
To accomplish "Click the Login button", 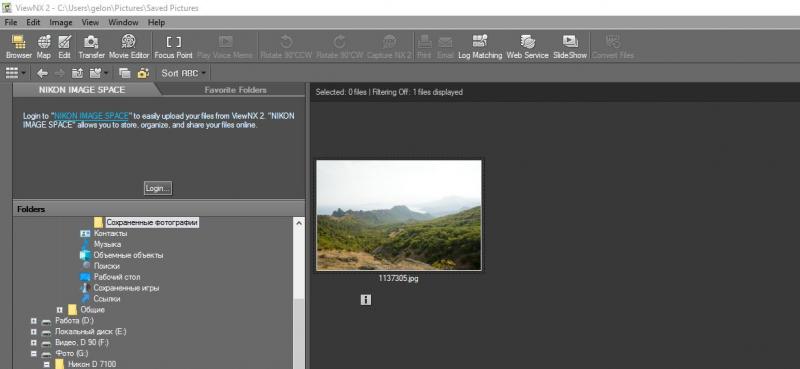I will [x=158, y=188].
